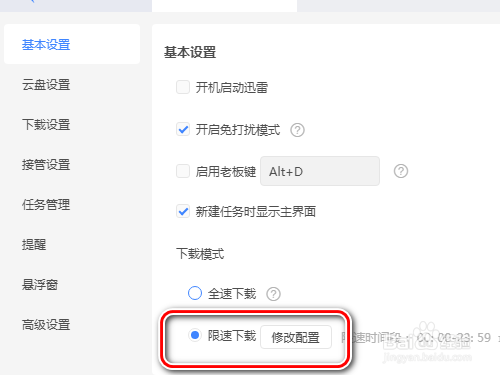Viewport: 500px width, 375px height.
Task: Open 提醒 settings page
Action: click(34, 245)
